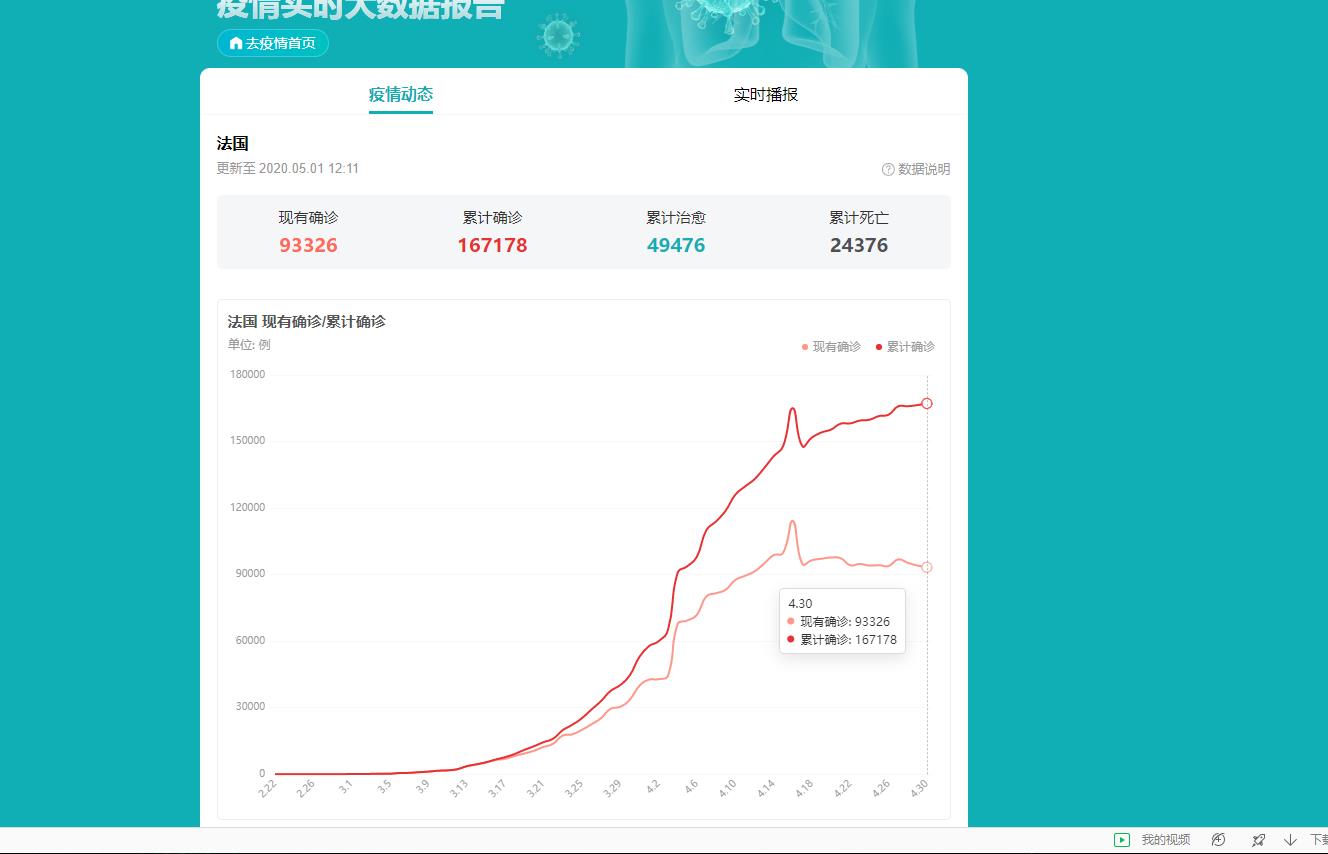Click the compass icon in the bottom toolbar
Viewport: 1328px width, 854px height.
[1219, 840]
